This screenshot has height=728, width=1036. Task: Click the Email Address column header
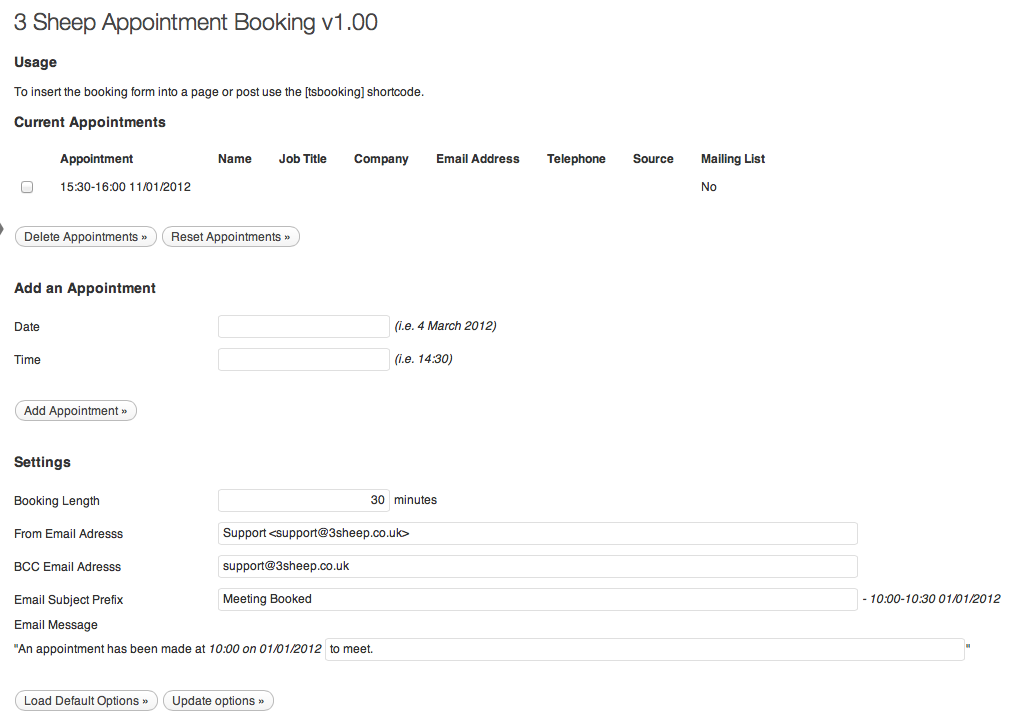point(478,159)
